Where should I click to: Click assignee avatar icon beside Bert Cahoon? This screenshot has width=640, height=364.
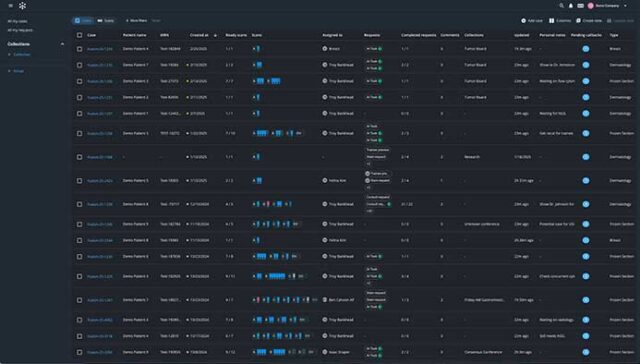324,300
